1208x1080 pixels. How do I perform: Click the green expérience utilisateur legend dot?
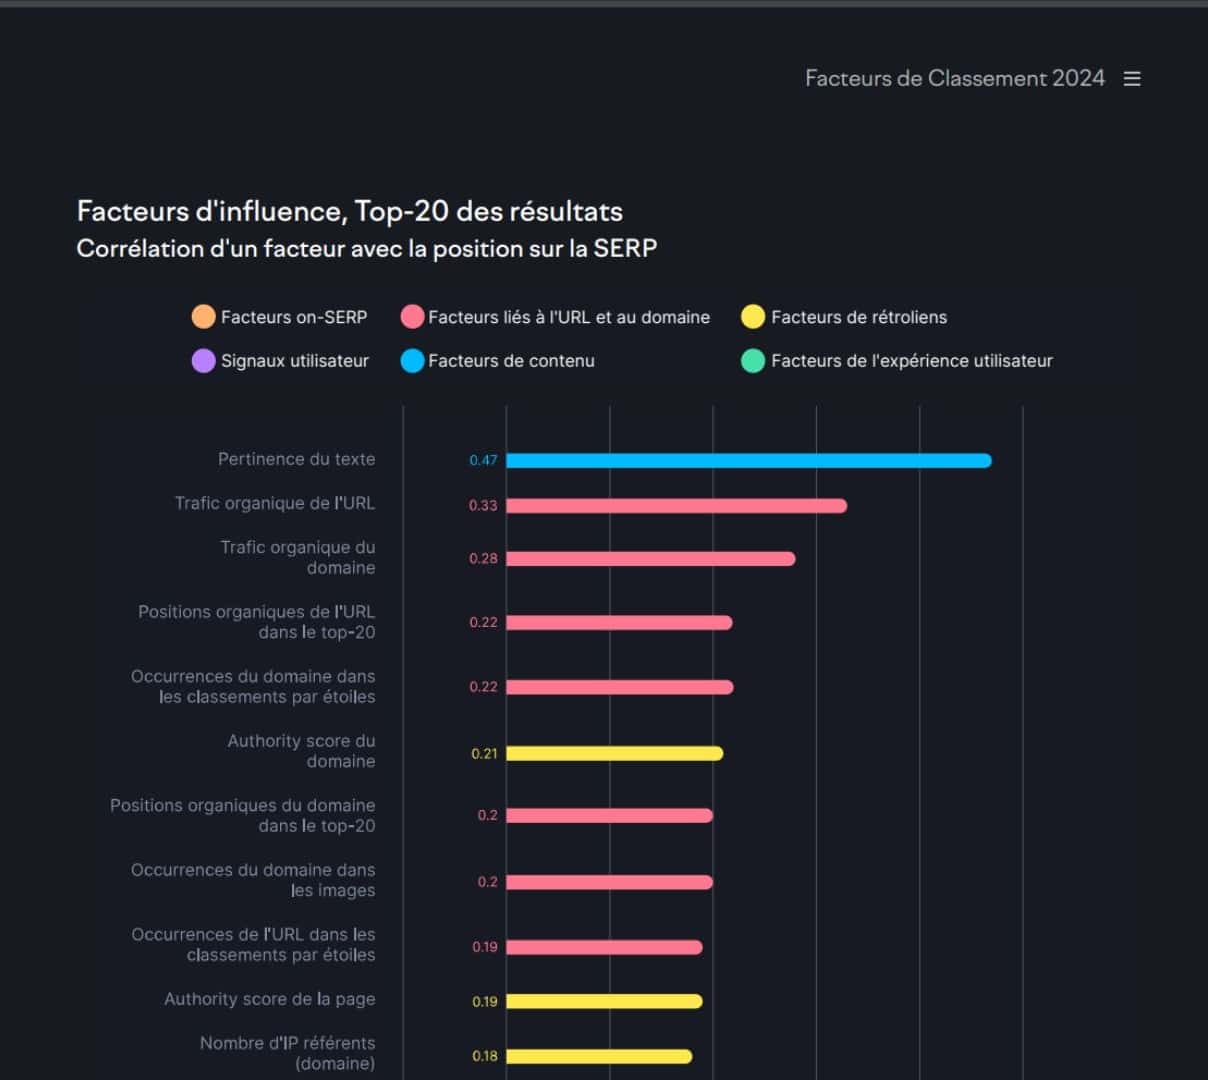pyautogui.click(x=753, y=361)
